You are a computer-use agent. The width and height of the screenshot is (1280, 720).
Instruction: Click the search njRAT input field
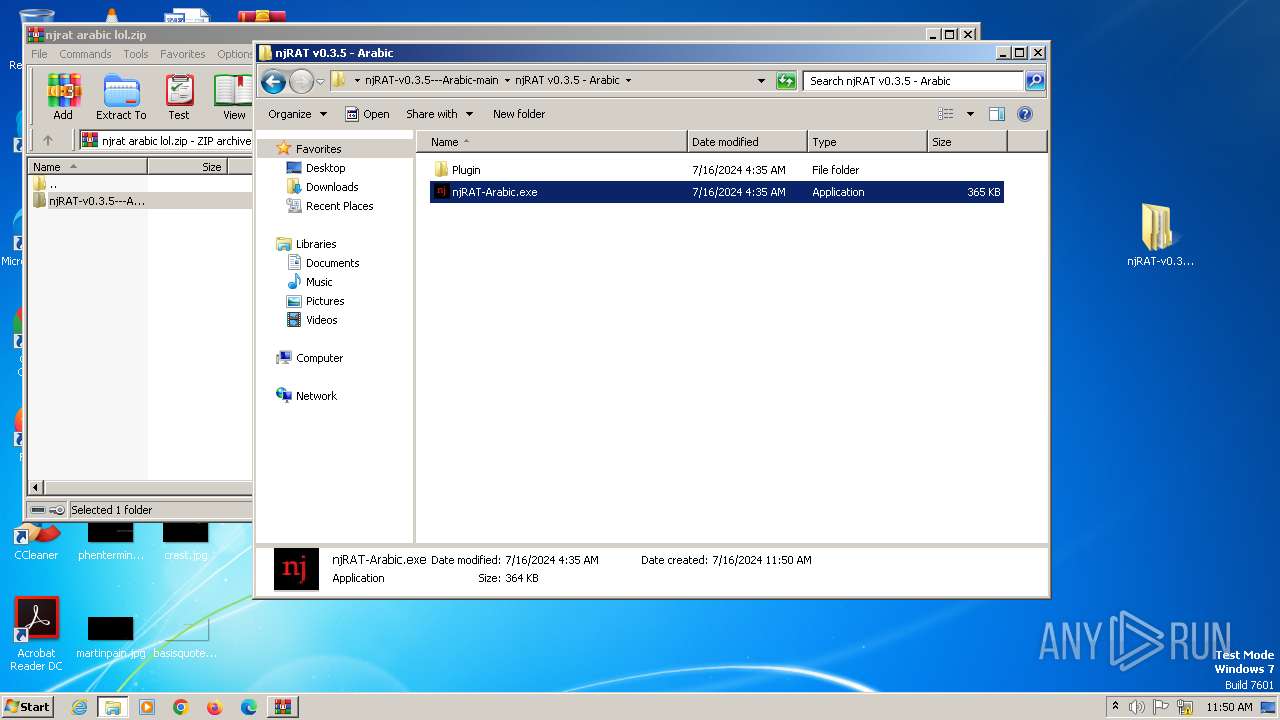point(914,81)
